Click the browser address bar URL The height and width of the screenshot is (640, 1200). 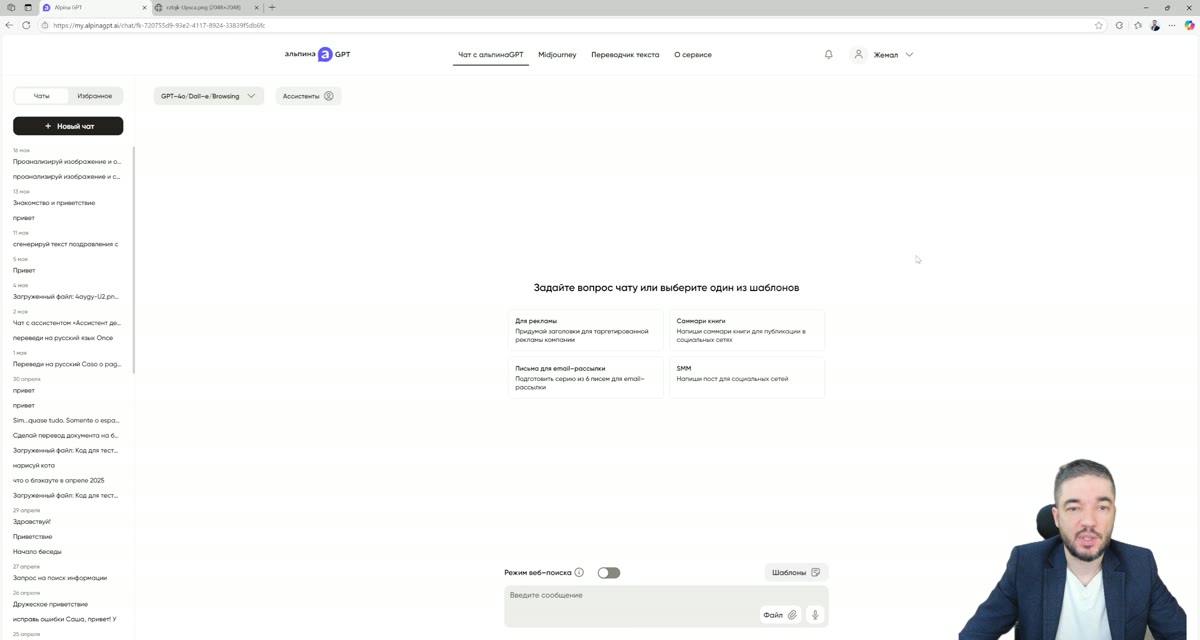pos(160,25)
